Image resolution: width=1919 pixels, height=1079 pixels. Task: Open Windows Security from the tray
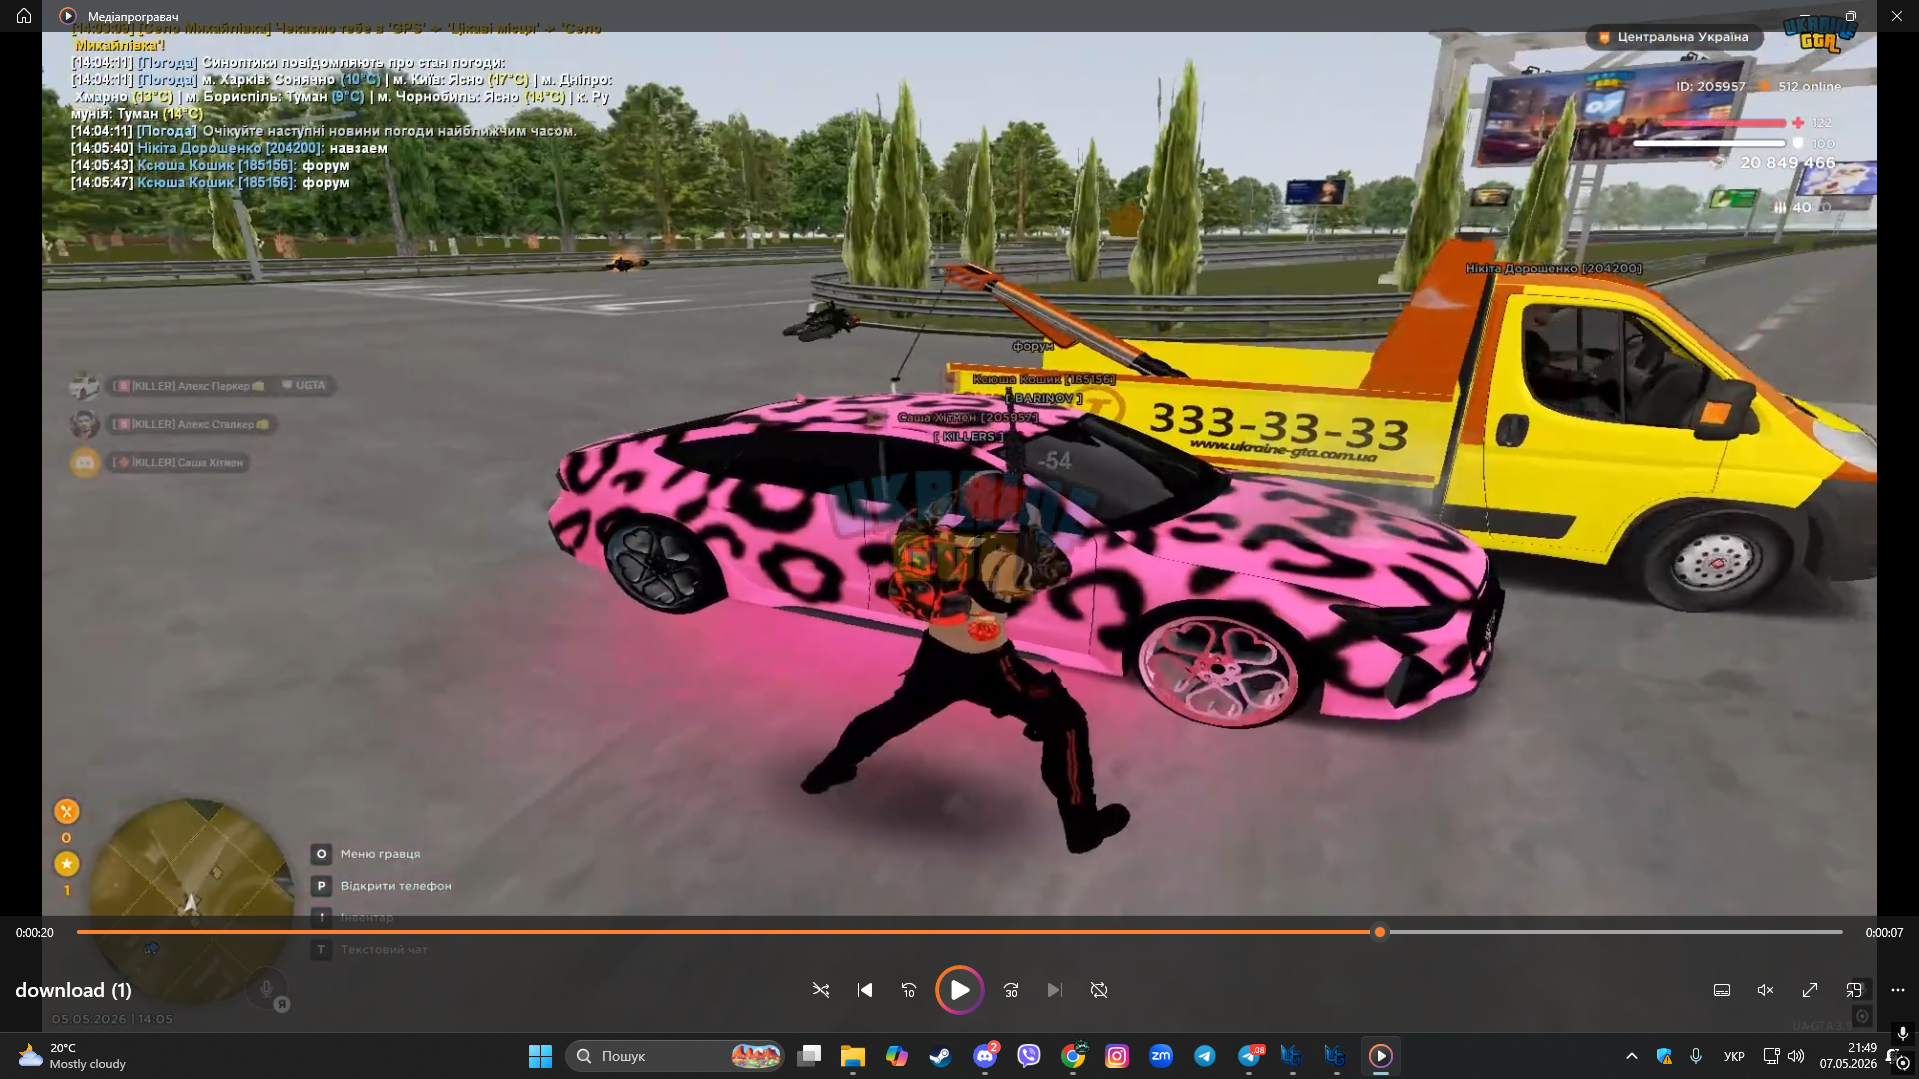[1664, 1056]
